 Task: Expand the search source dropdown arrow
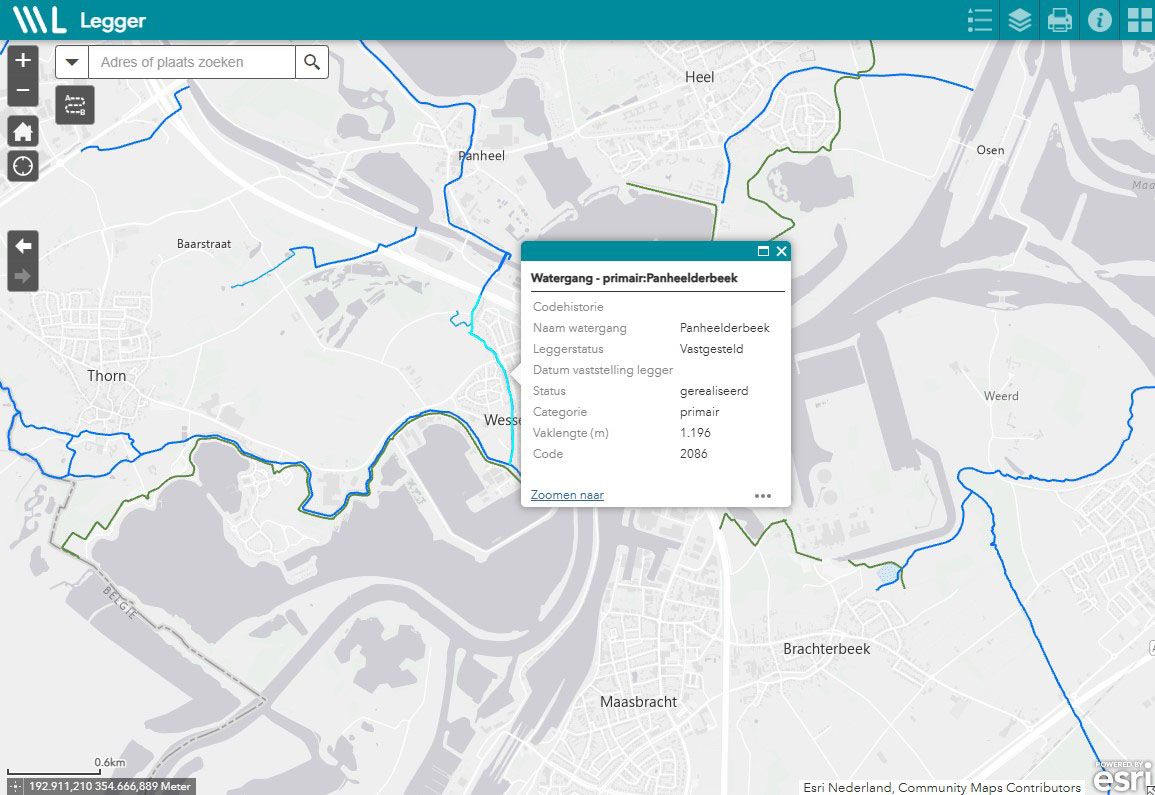tap(71, 61)
